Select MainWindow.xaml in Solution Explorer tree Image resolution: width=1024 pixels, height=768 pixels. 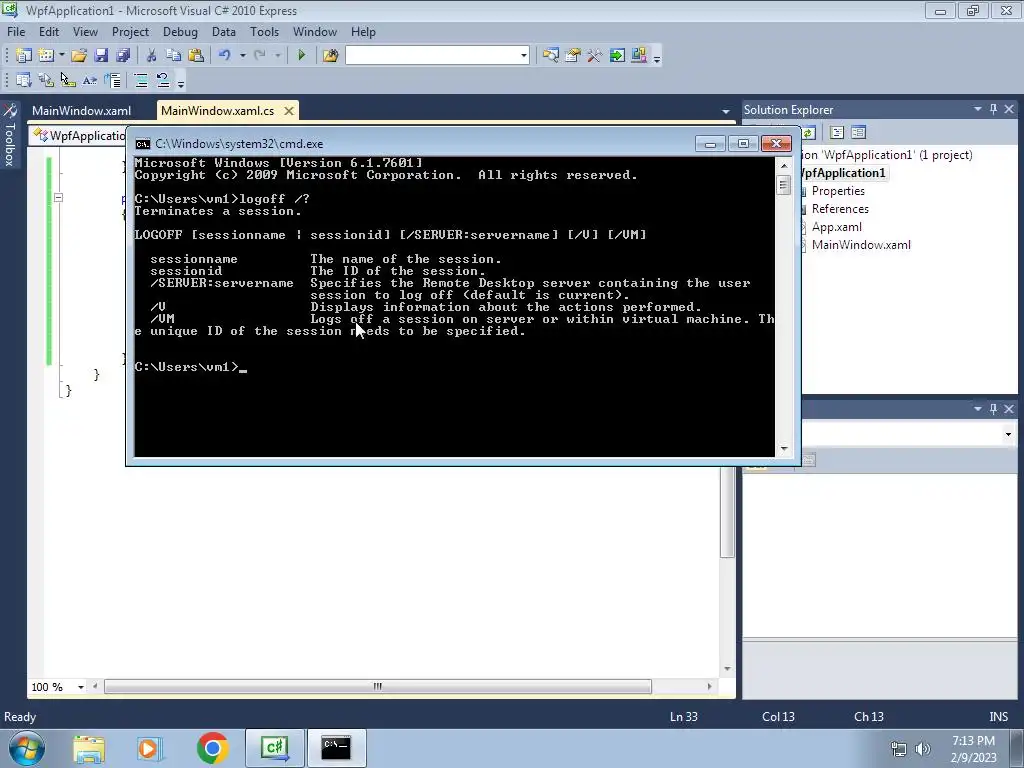[x=861, y=245]
